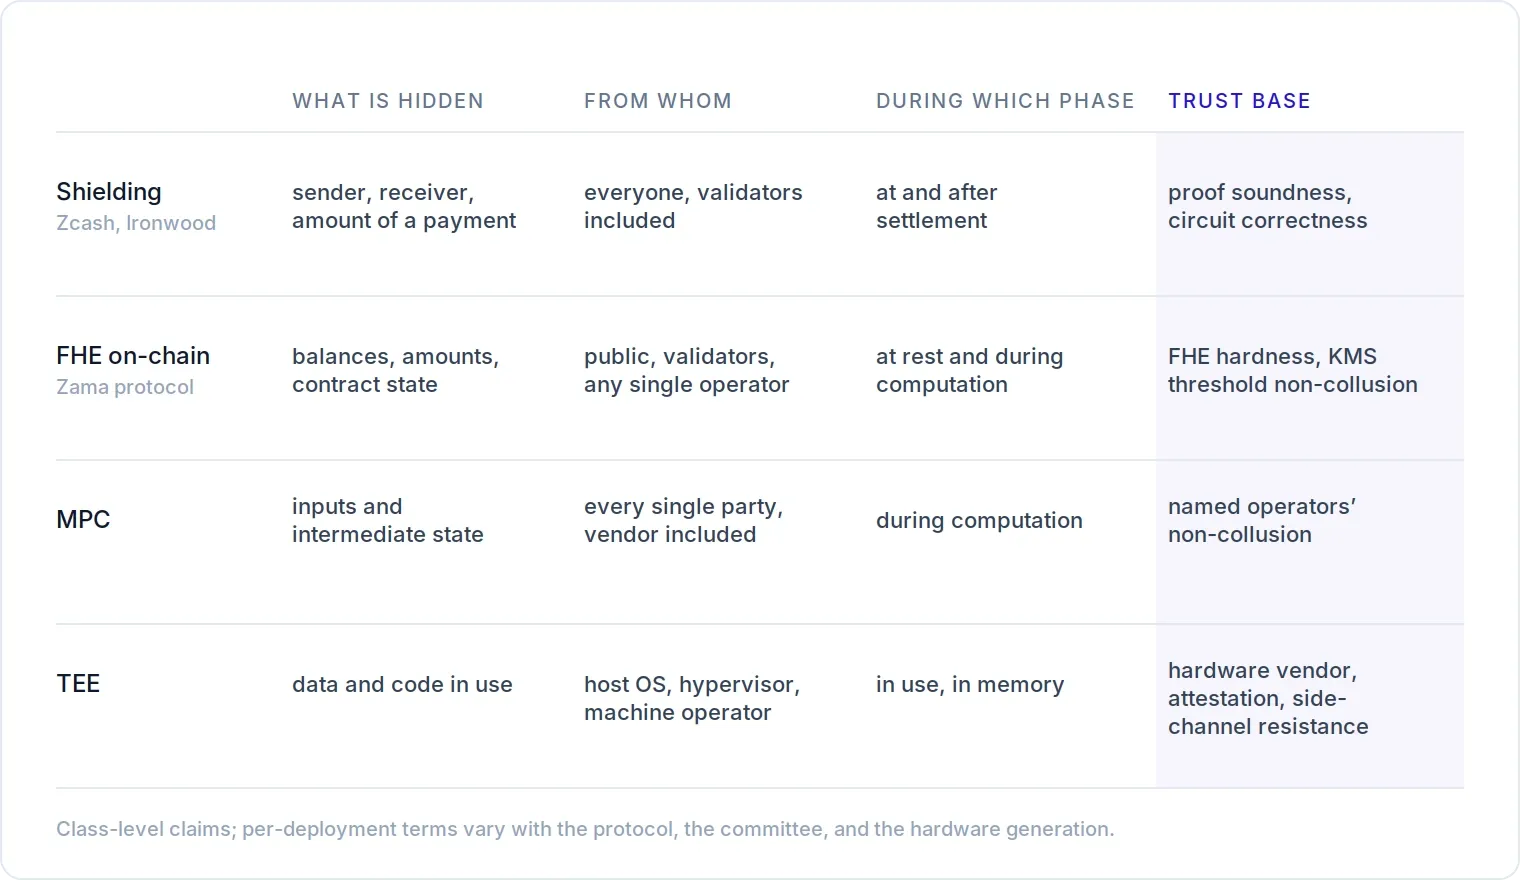The image size is (1520, 880).
Task: Select the 'FHE hardness, KMS threshold' cell
Action: [x=1292, y=370]
